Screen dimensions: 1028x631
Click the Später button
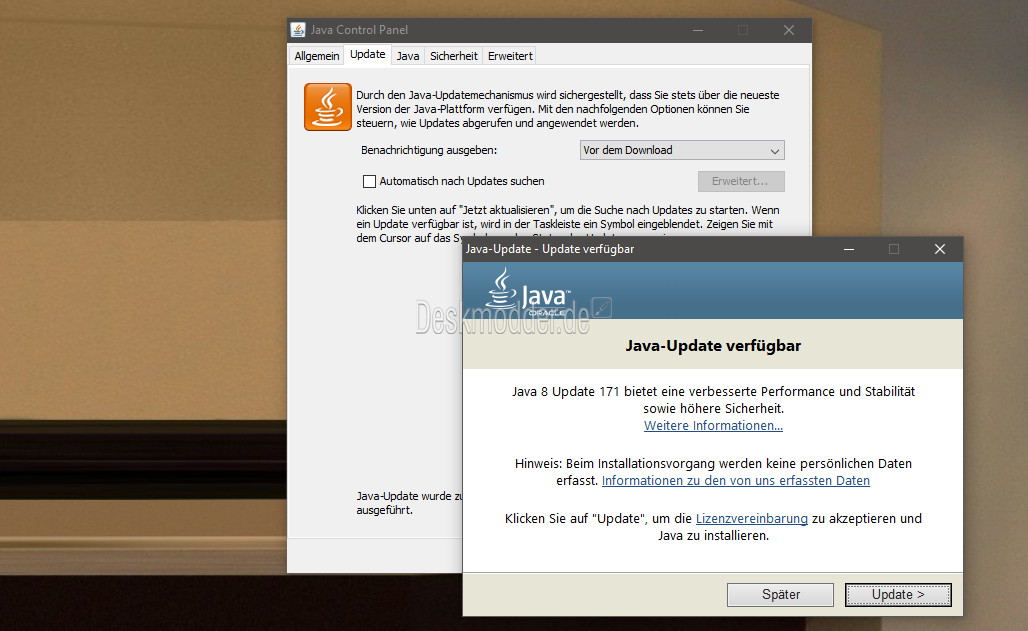pos(780,595)
